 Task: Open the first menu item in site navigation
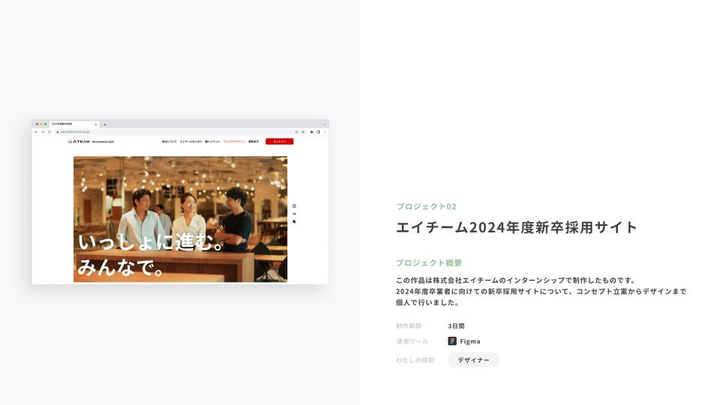[x=169, y=141]
